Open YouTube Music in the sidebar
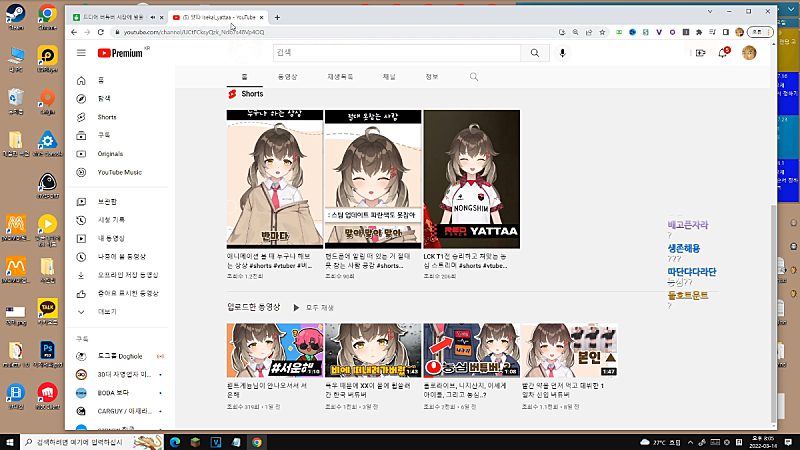Image resolution: width=800 pixels, height=450 pixels. click(120, 172)
